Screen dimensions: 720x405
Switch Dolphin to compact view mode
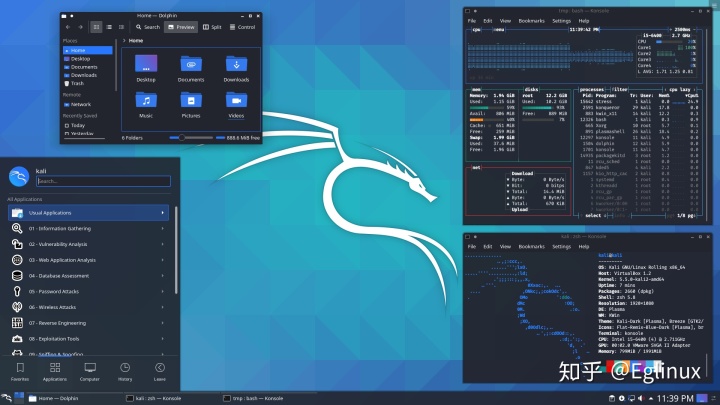pyautogui.click(x=109, y=27)
